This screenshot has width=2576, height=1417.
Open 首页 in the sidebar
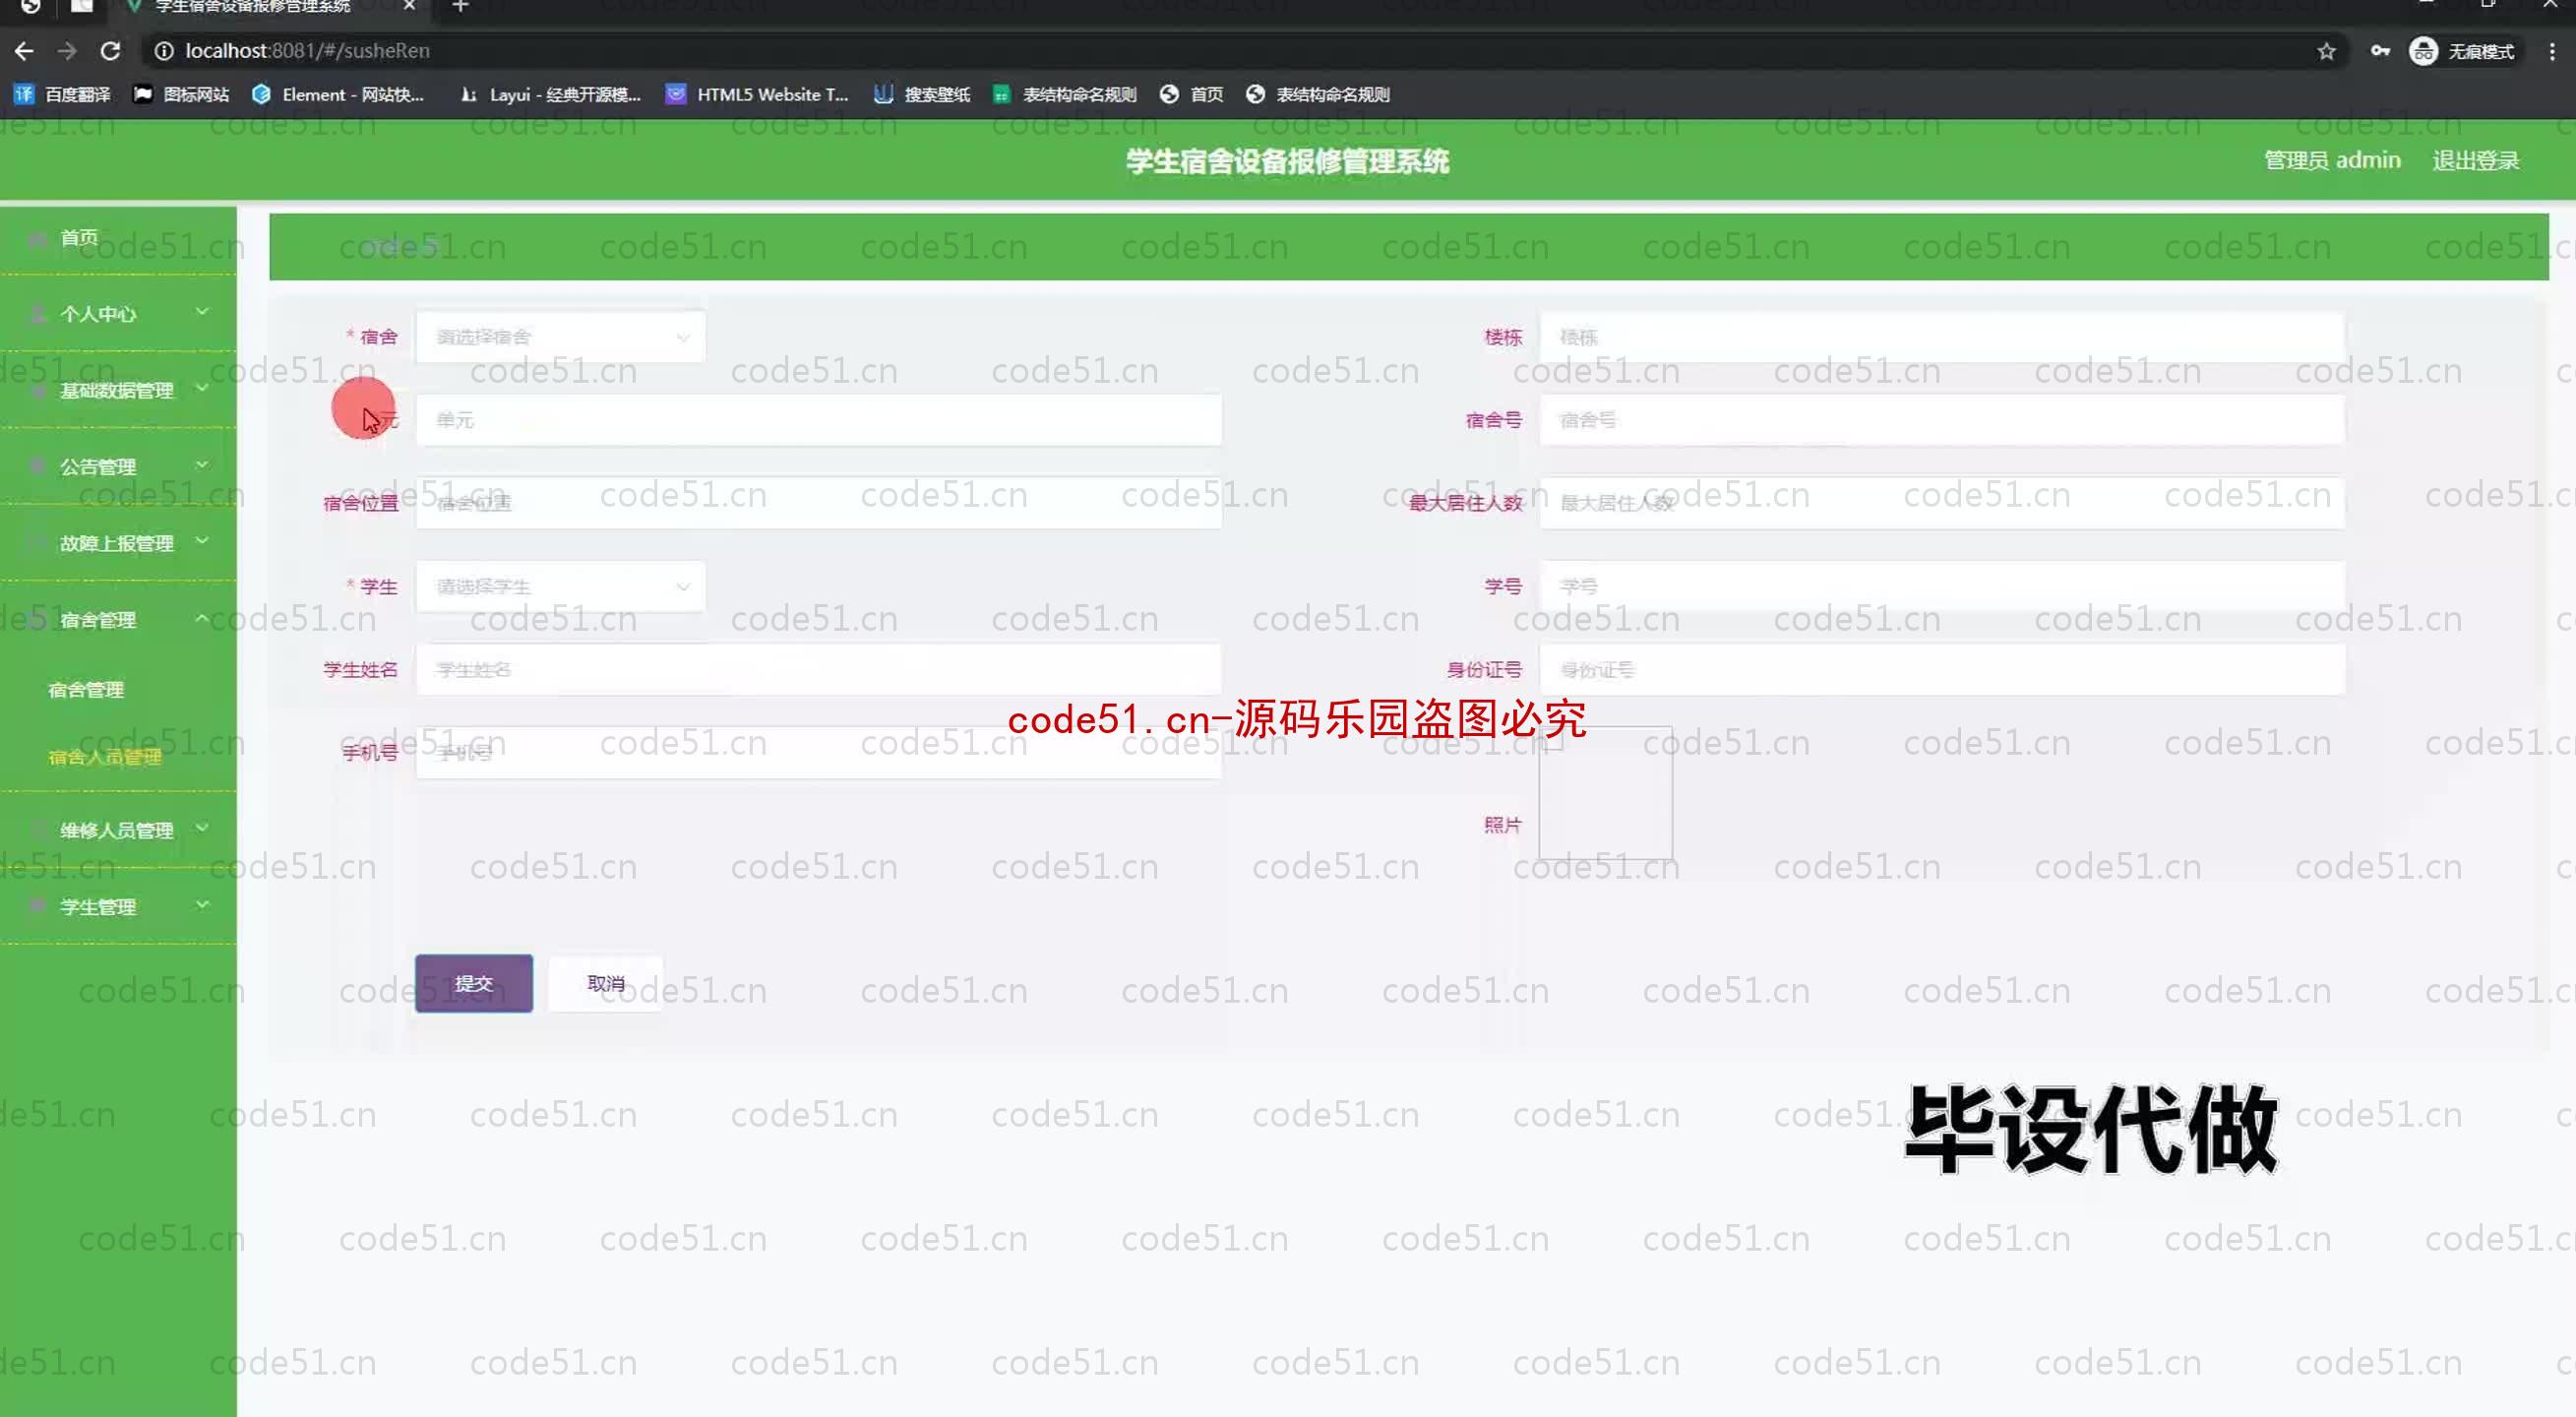118,238
